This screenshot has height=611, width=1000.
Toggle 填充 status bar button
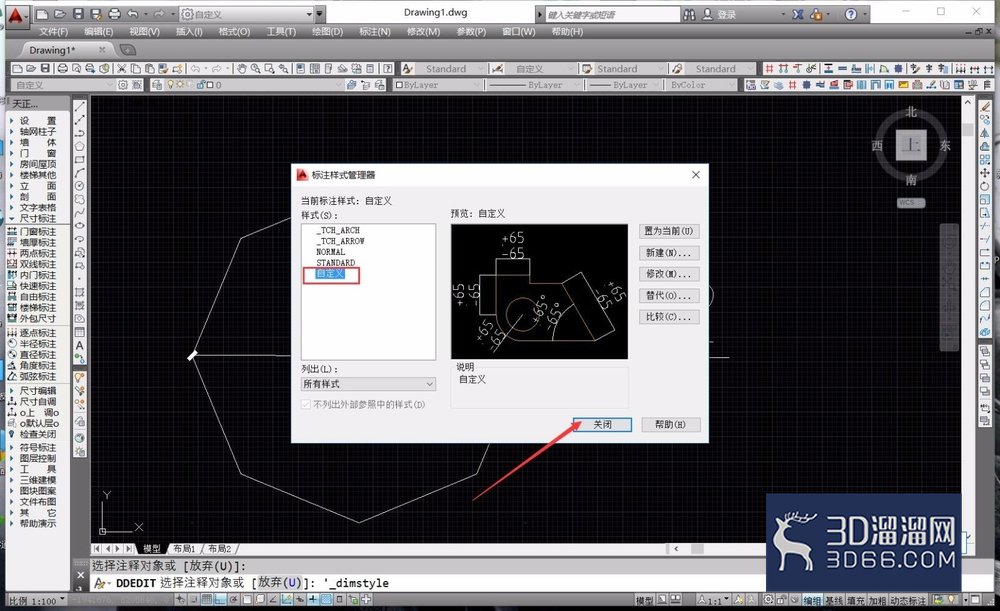tap(855, 600)
